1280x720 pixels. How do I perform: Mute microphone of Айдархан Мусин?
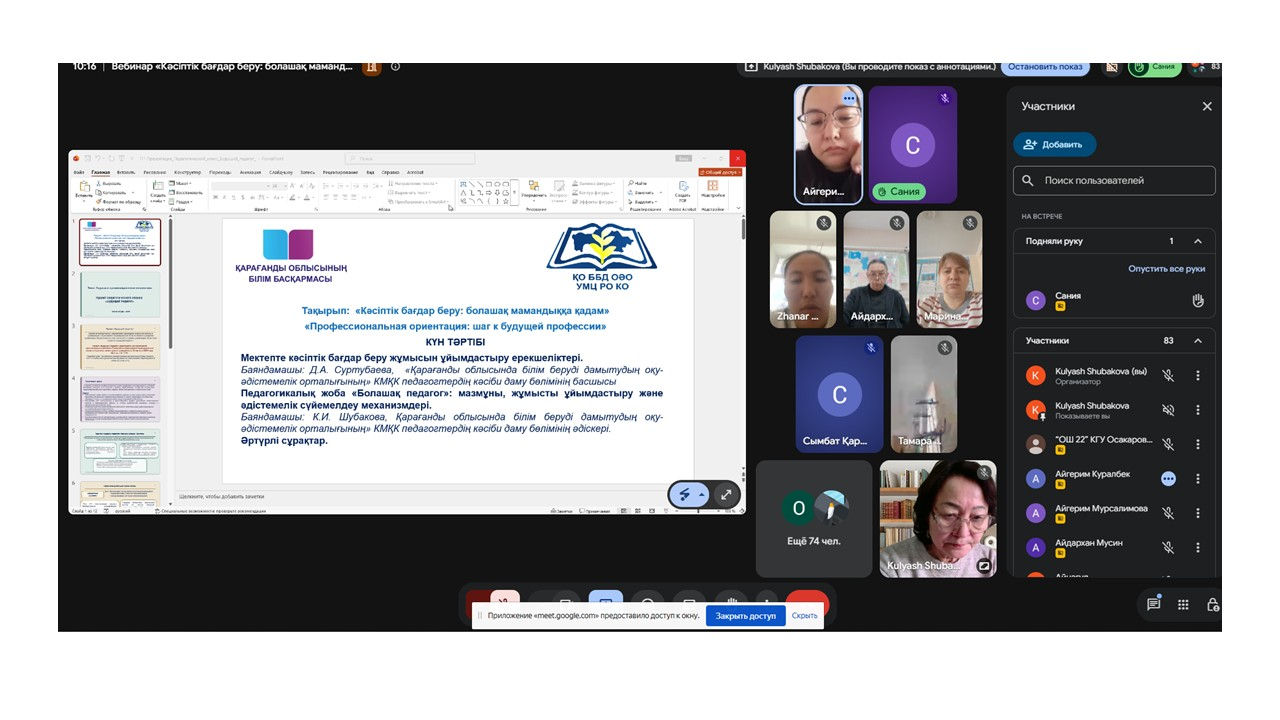[x=1168, y=547]
